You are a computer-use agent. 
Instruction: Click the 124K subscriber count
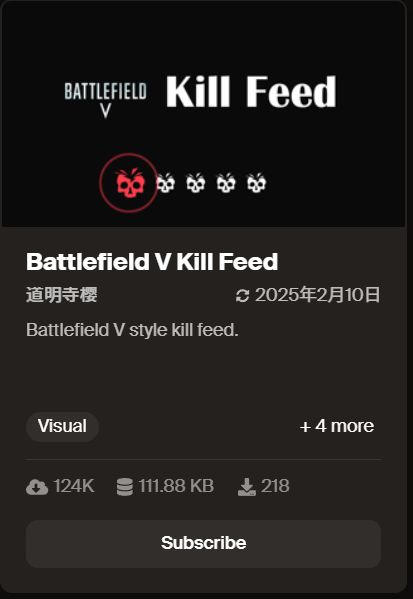74,487
